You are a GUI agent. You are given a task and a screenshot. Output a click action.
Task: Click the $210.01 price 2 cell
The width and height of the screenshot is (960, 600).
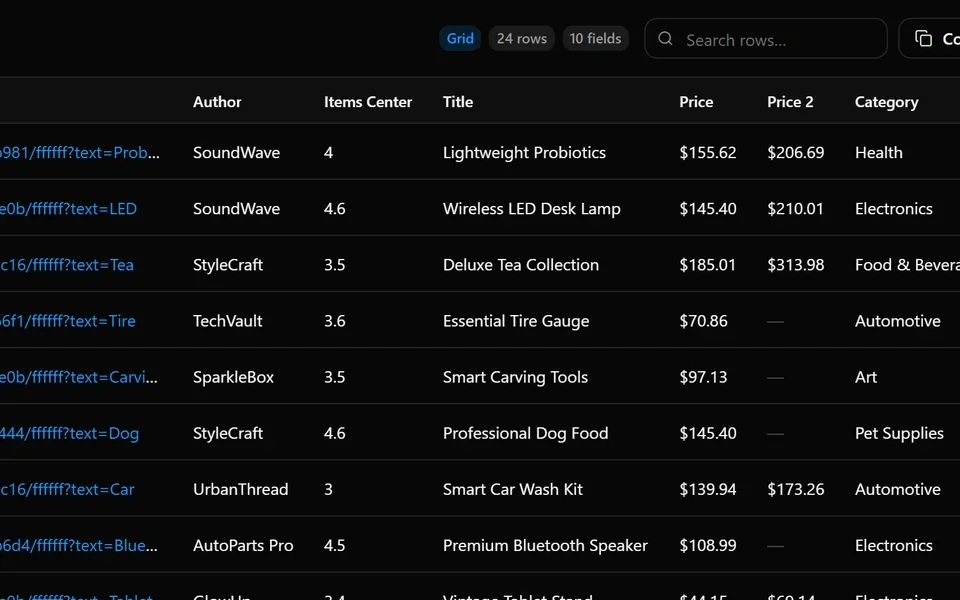[795, 209]
